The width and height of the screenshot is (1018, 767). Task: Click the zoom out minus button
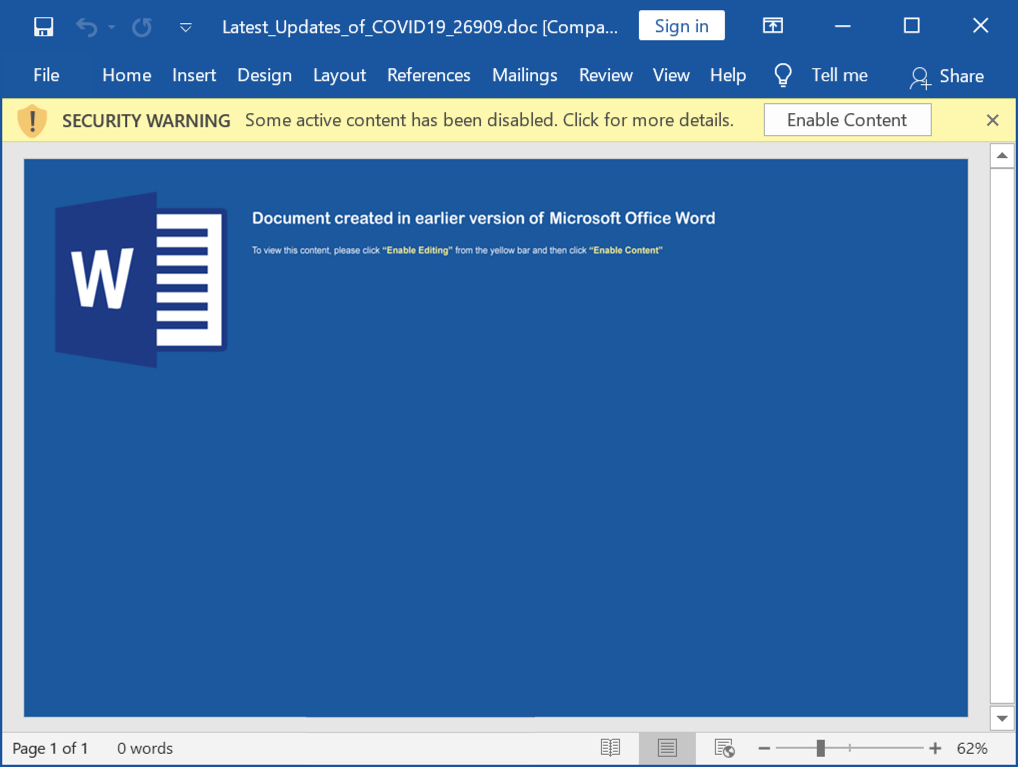coord(764,749)
